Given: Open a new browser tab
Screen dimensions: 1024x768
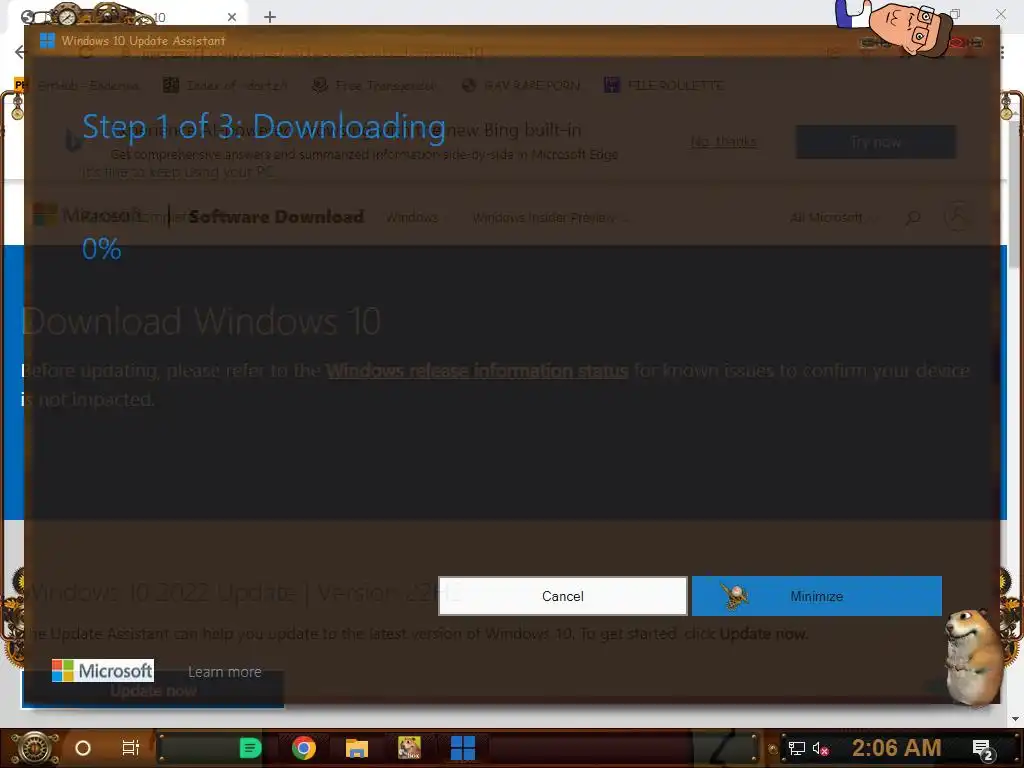Looking at the screenshot, I should click(x=270, y=17).
